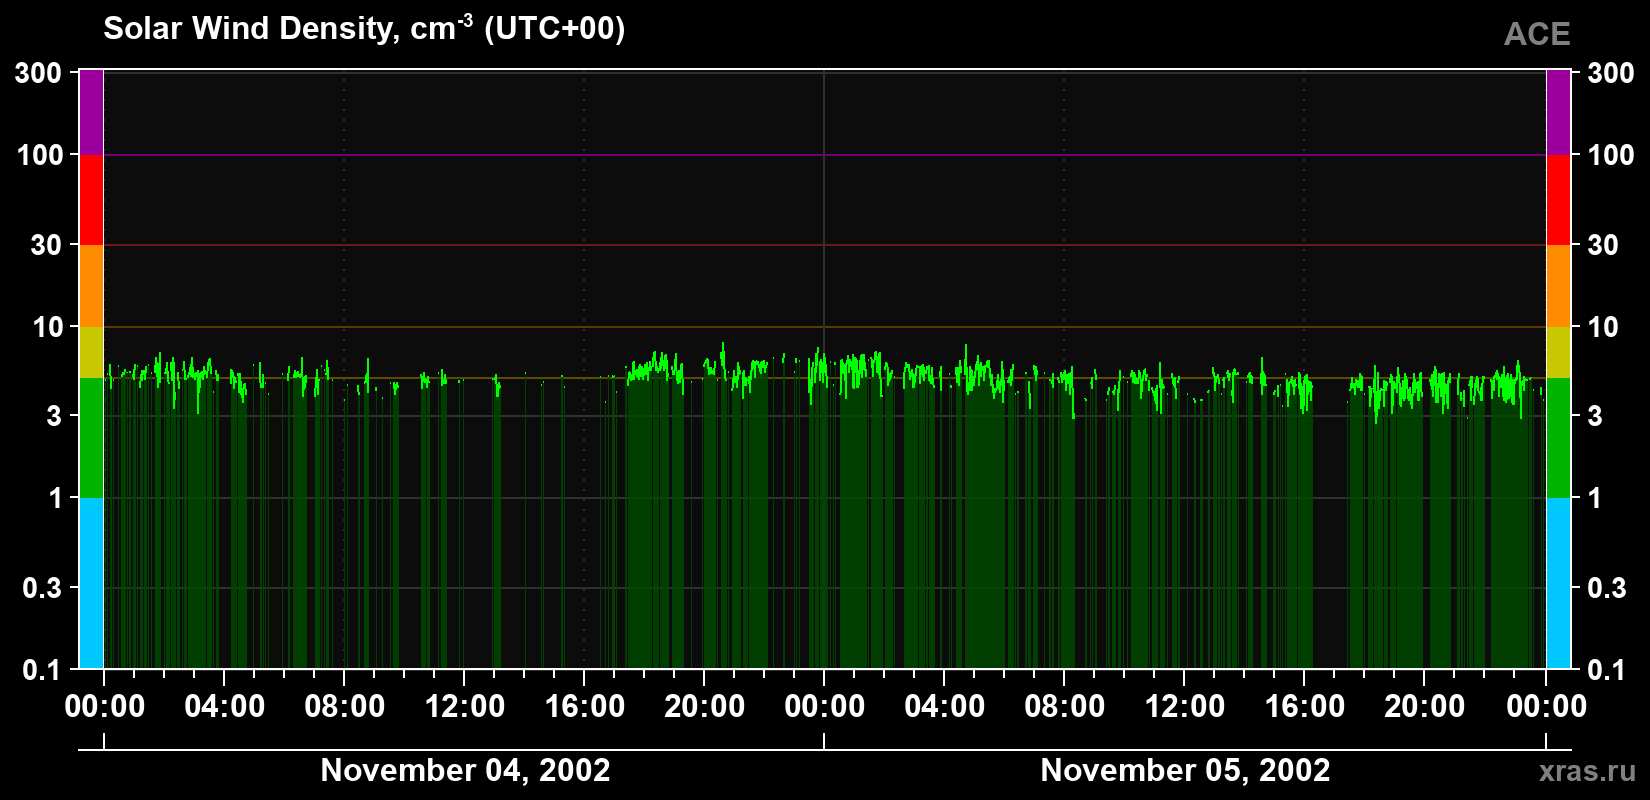Image resolution: width=1650 pixels, height=800 pixels.
Task: Select the "16:00" time label for November 05
Action: tap(1305, 707)
